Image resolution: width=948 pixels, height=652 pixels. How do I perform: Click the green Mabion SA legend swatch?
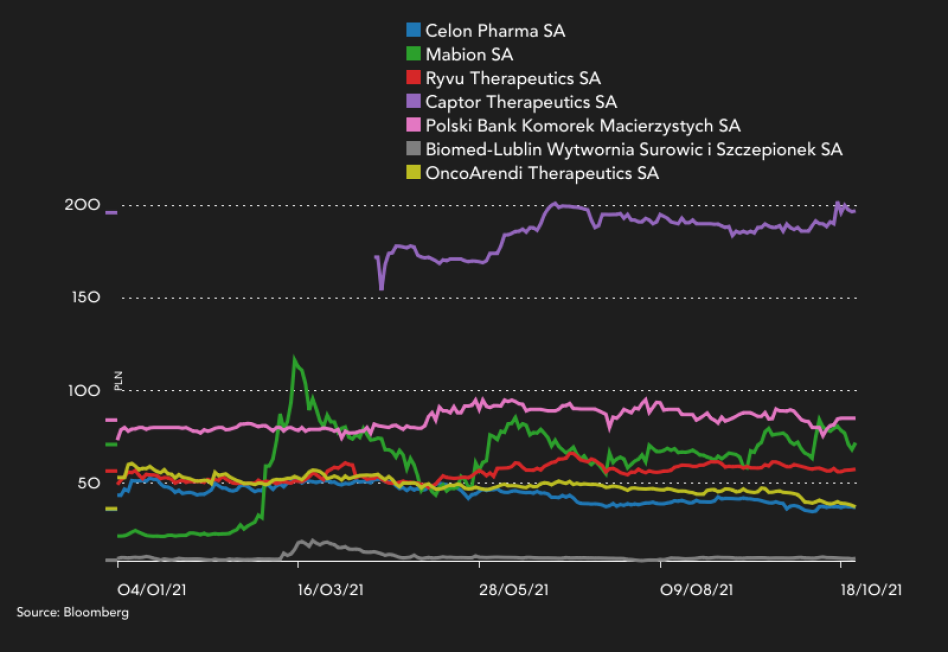pos(414,54)
